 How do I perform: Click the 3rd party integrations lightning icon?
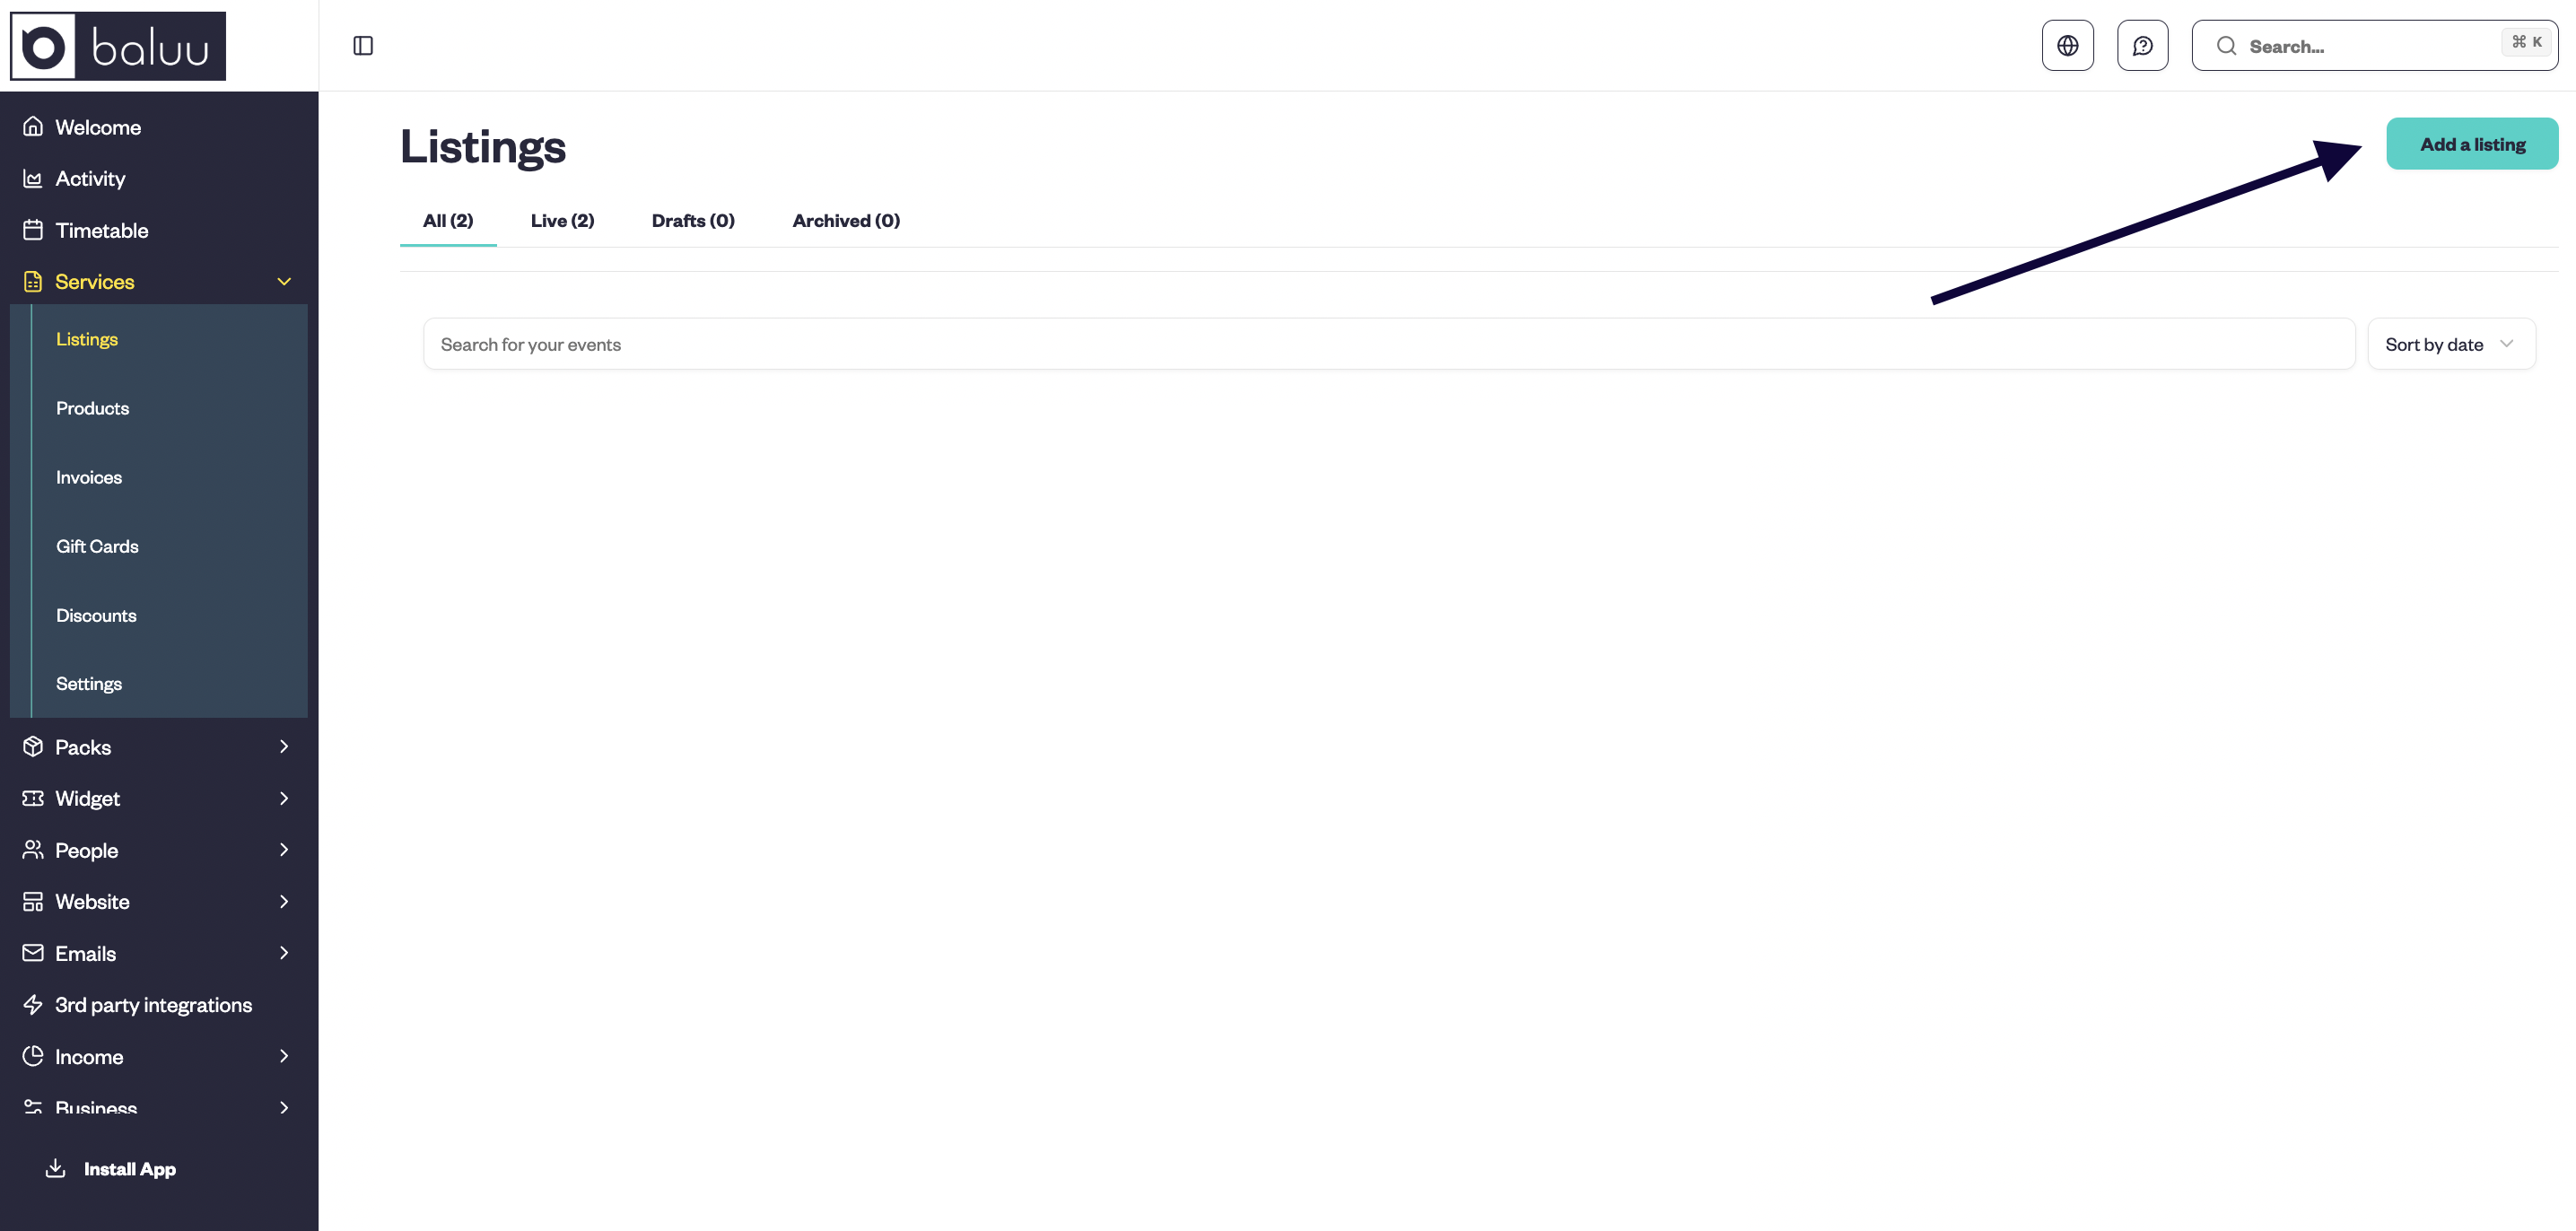point(33,1005)
